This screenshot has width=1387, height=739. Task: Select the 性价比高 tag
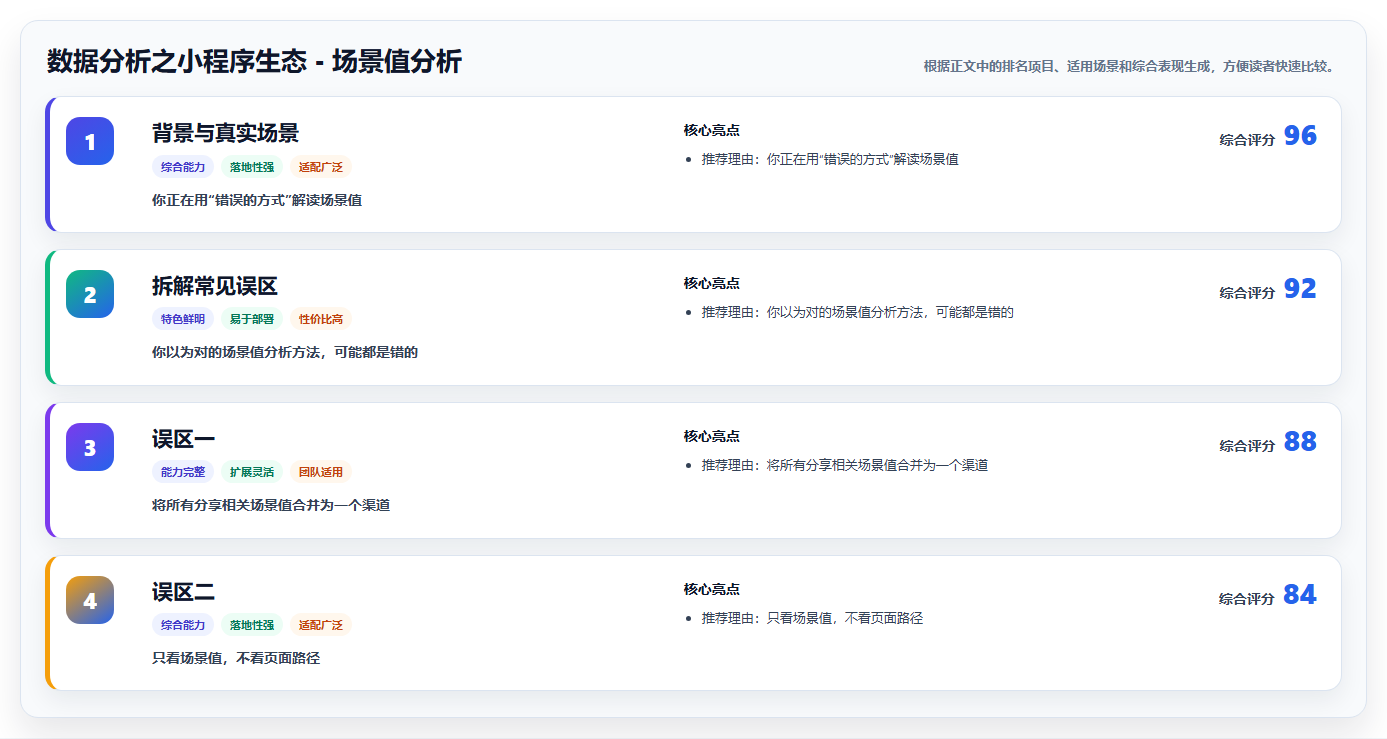tap(321, 319)
